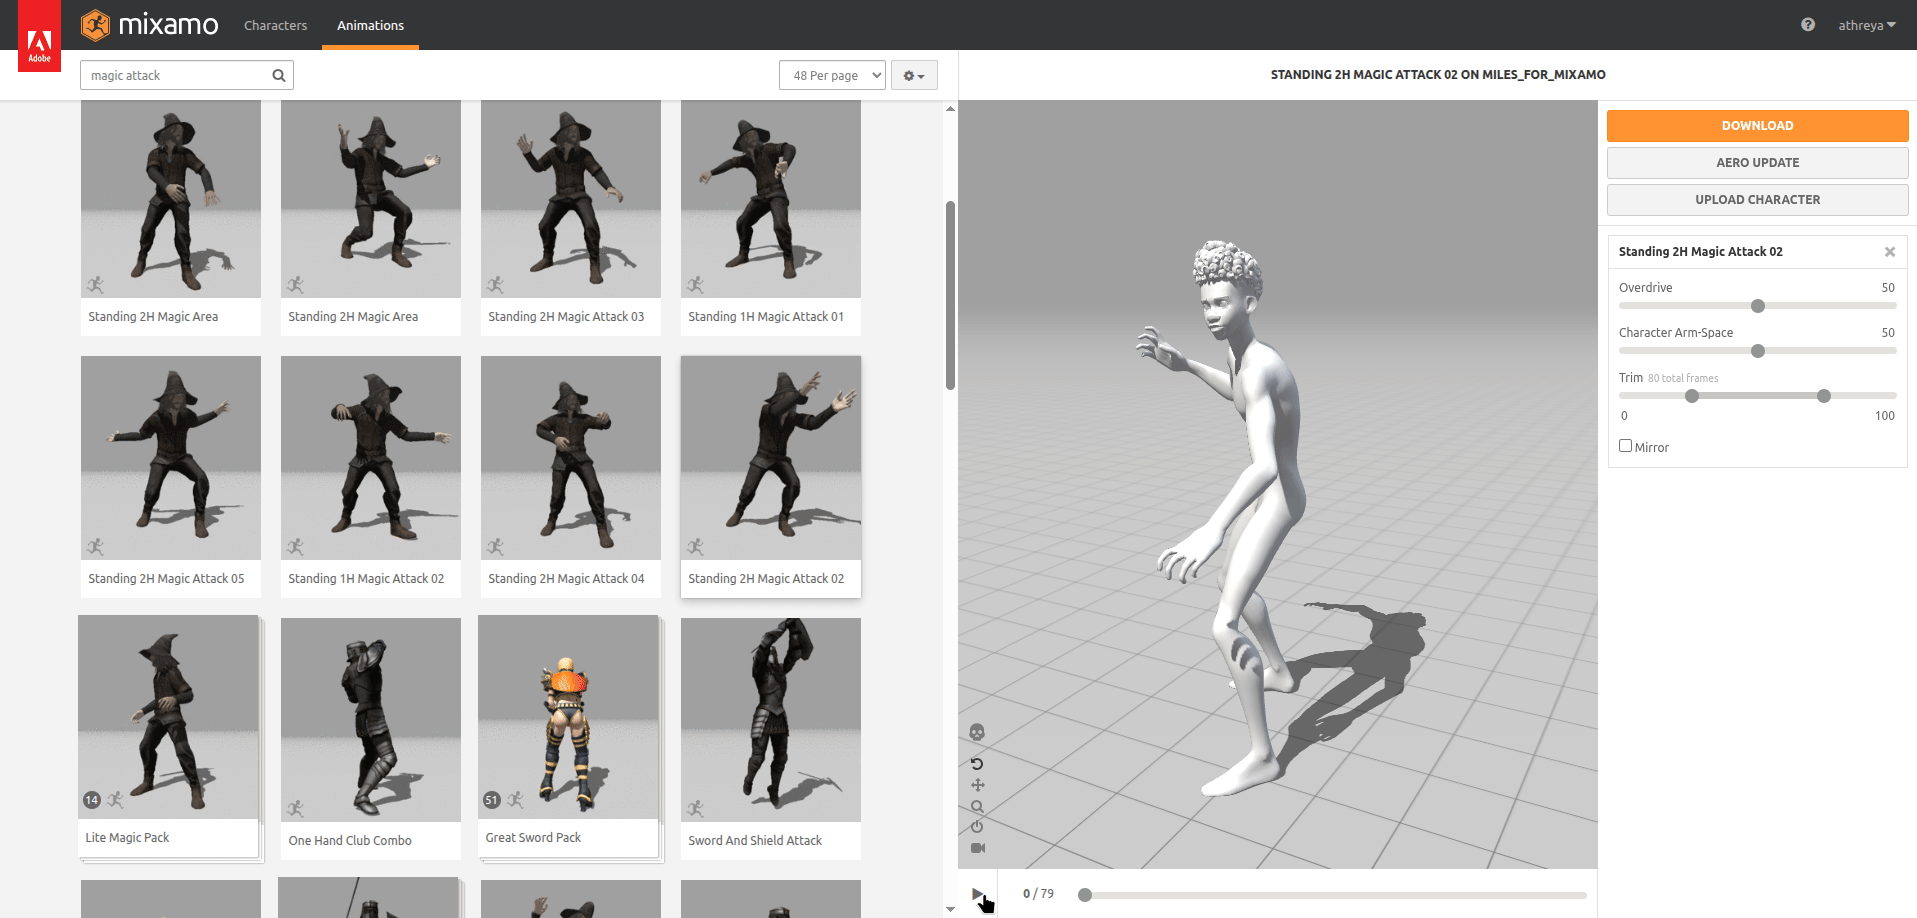Viewport: 1917px width, 918px height.
Task: Click the Adobe logo
Action: [x=39, y=37]
